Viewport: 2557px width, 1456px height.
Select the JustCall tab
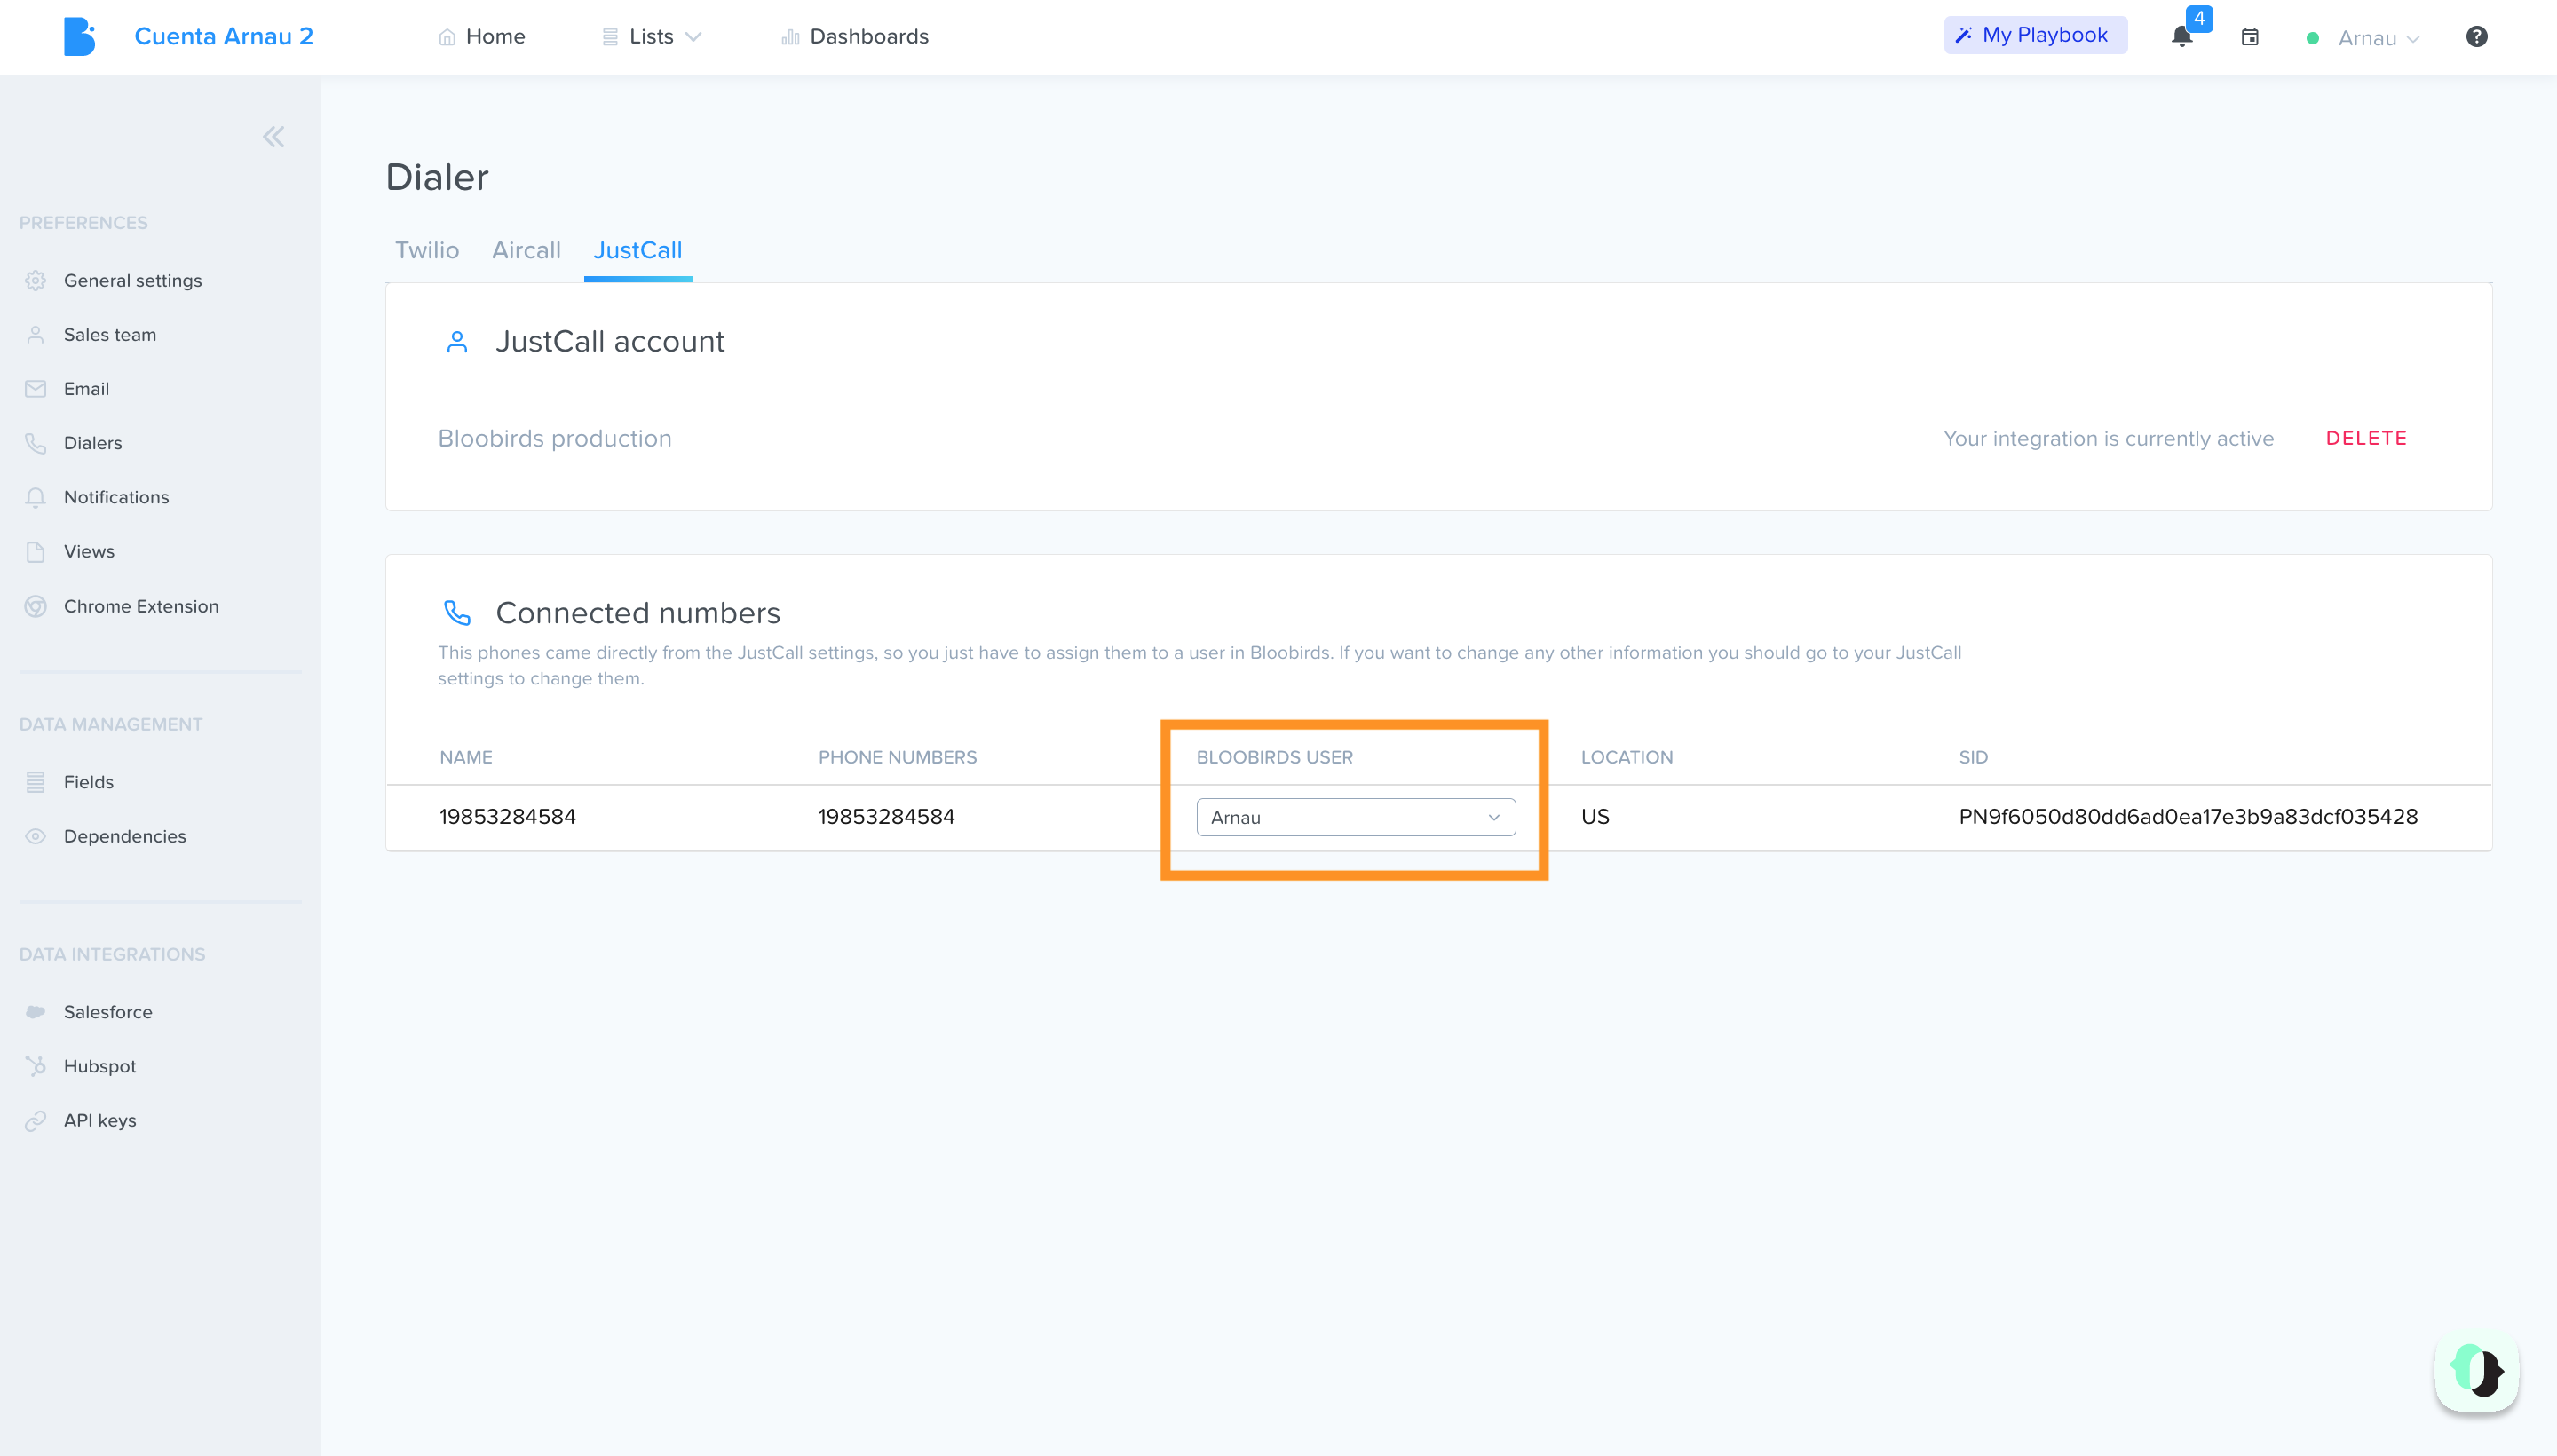click(x=638, y=250)
